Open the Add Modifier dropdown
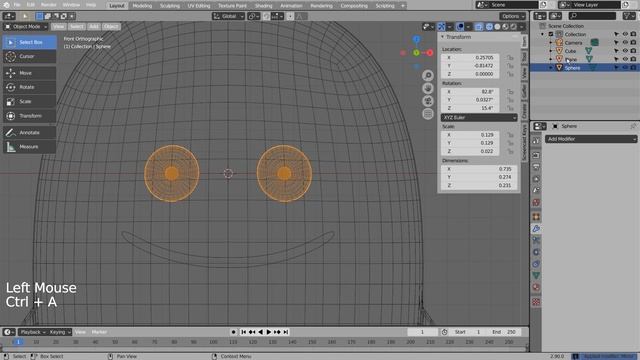 (591, 139)
